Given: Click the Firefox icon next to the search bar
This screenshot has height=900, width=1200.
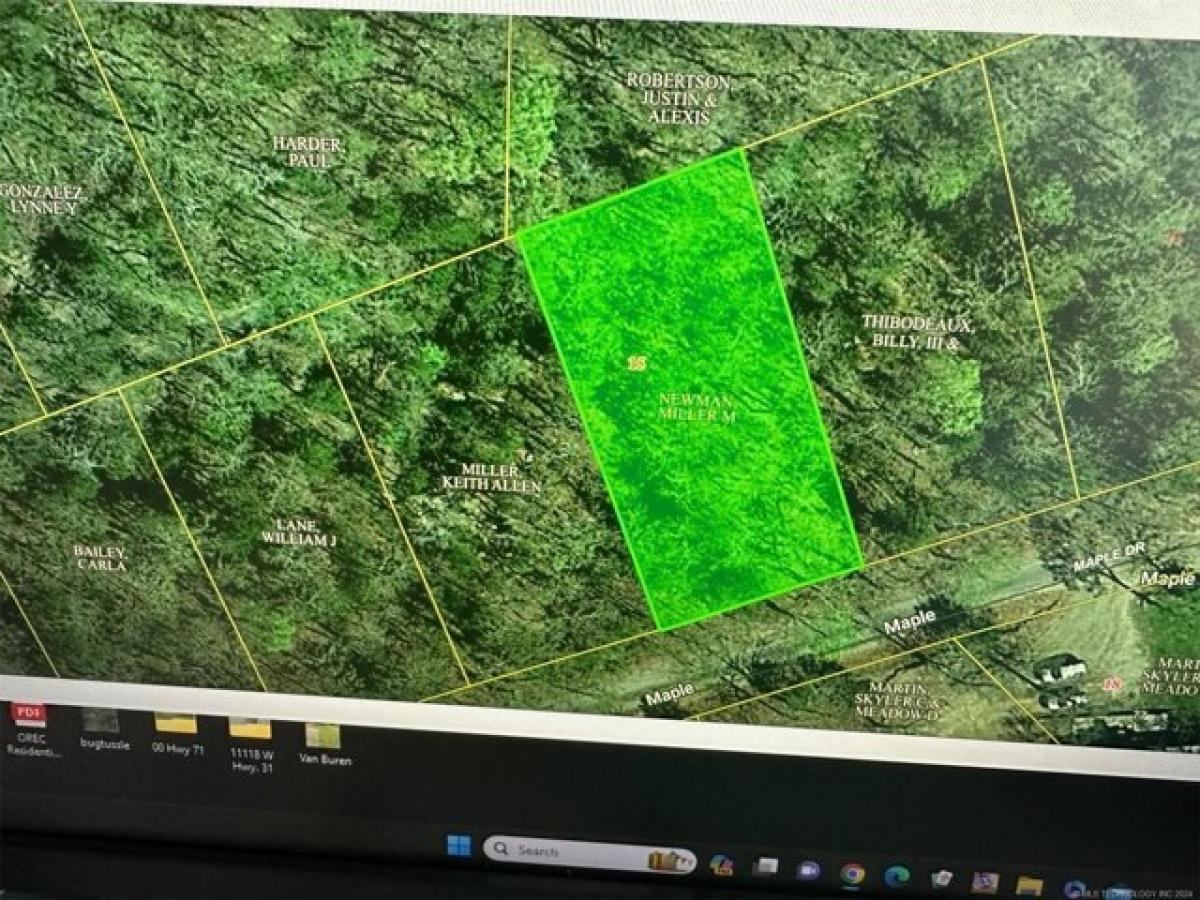Looking at the screenshot, I should 720,861.
